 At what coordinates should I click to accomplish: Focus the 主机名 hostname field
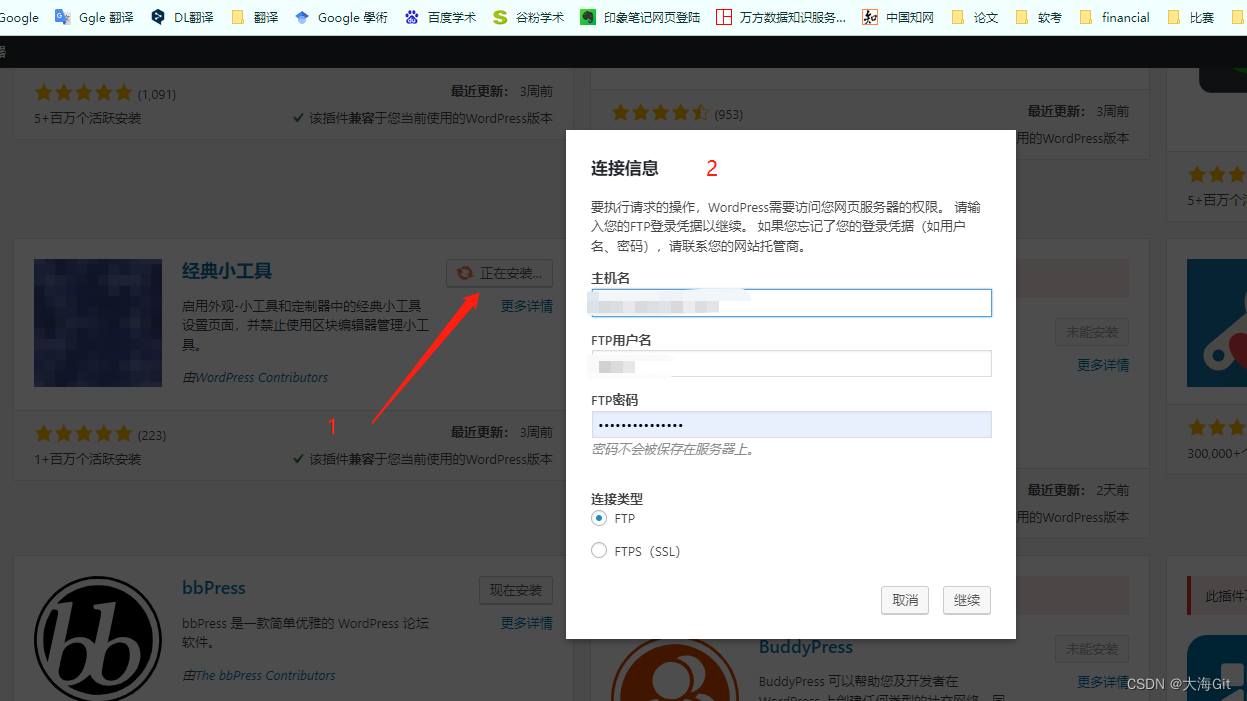click(x=791, y=303)
